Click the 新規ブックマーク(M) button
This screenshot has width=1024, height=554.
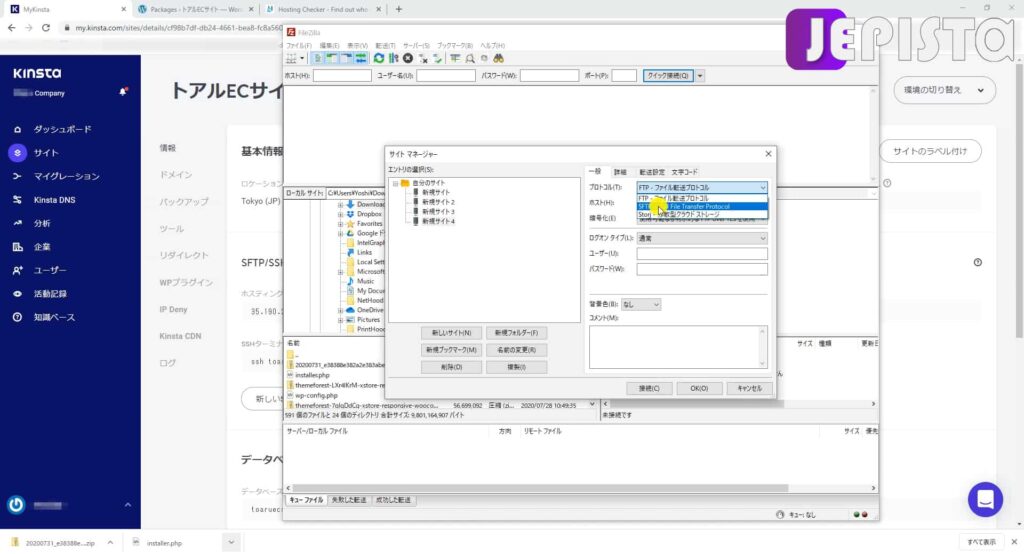pos(451,350)
